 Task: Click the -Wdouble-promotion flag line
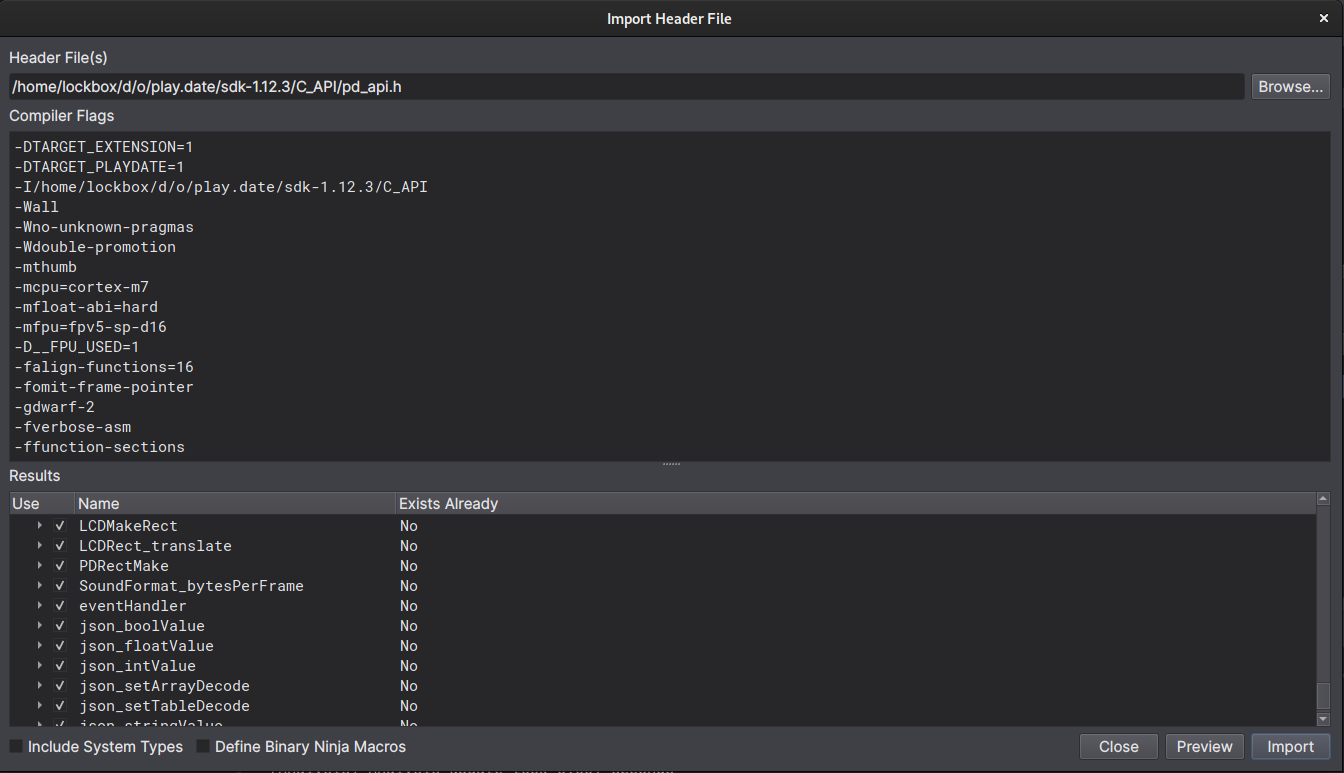tap(95, 247)
